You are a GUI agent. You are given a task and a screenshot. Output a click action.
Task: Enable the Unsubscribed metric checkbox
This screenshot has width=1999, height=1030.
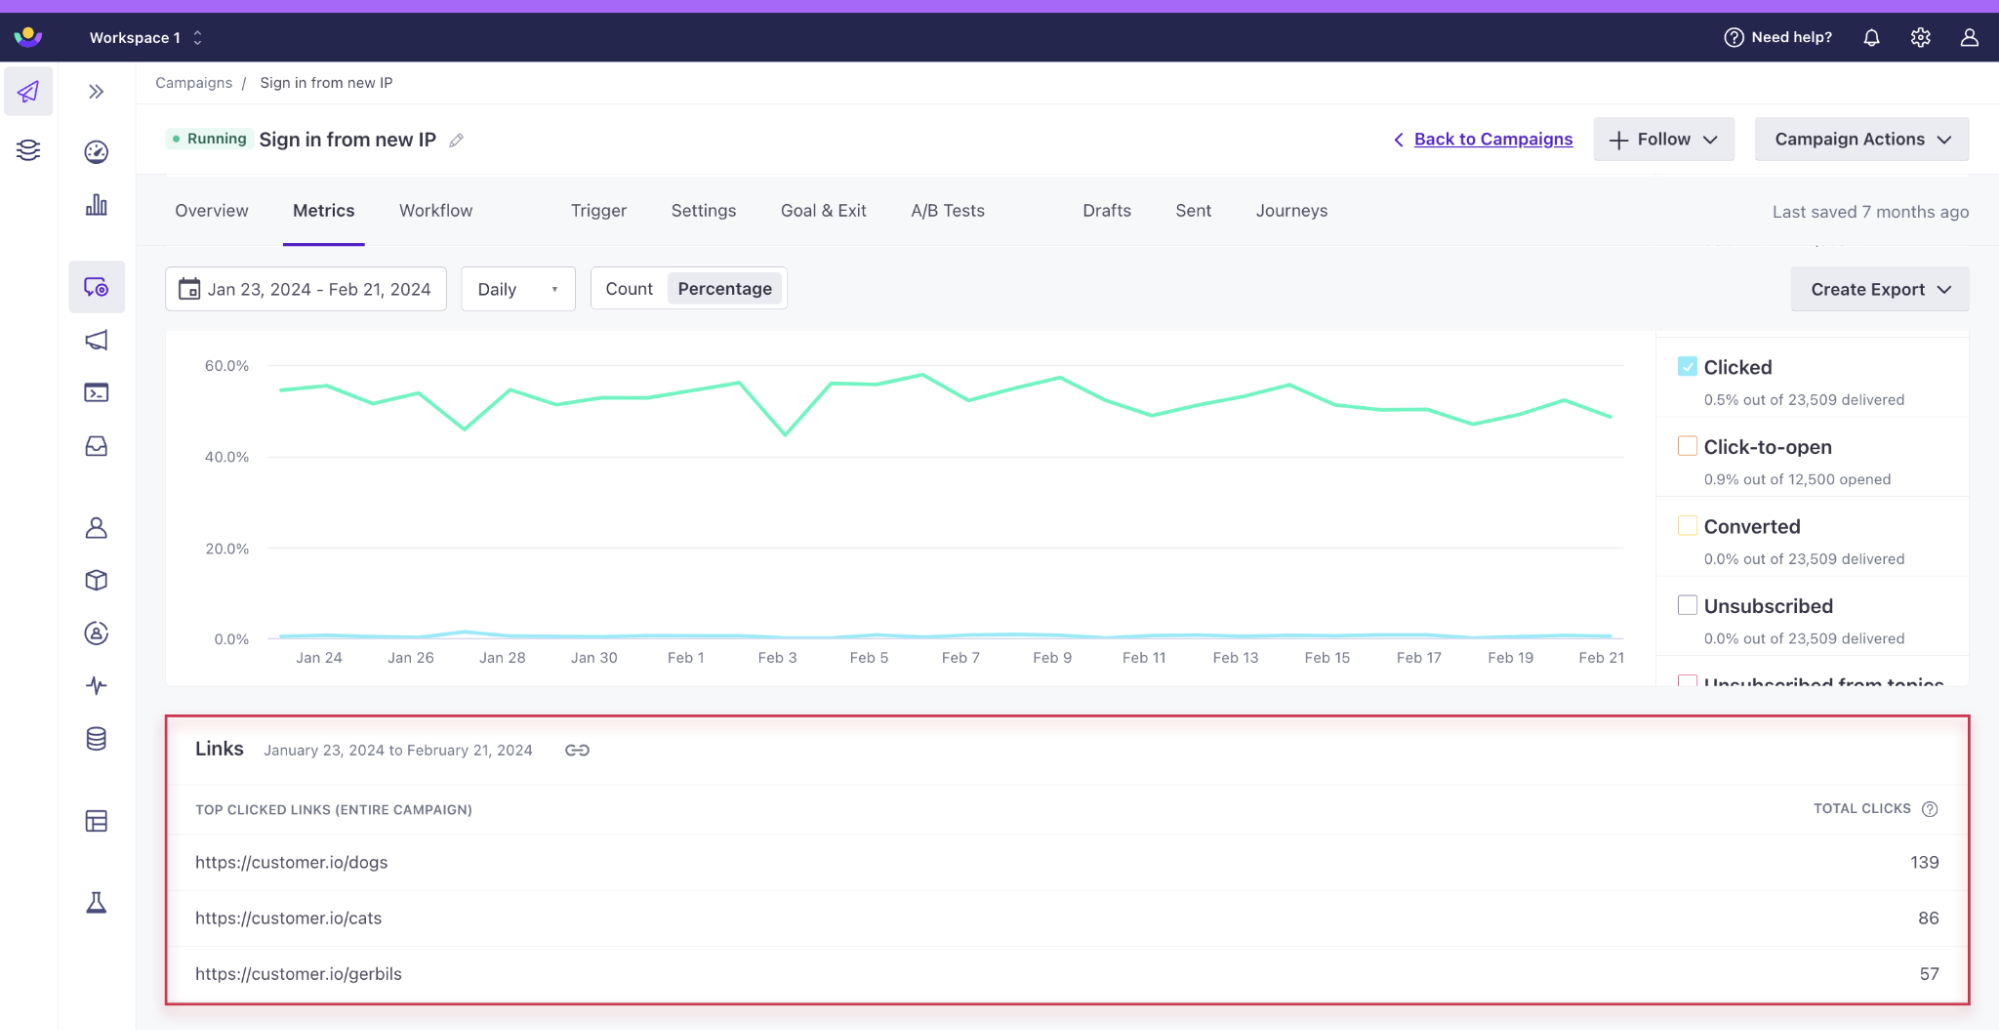(x=1687, y=605)
